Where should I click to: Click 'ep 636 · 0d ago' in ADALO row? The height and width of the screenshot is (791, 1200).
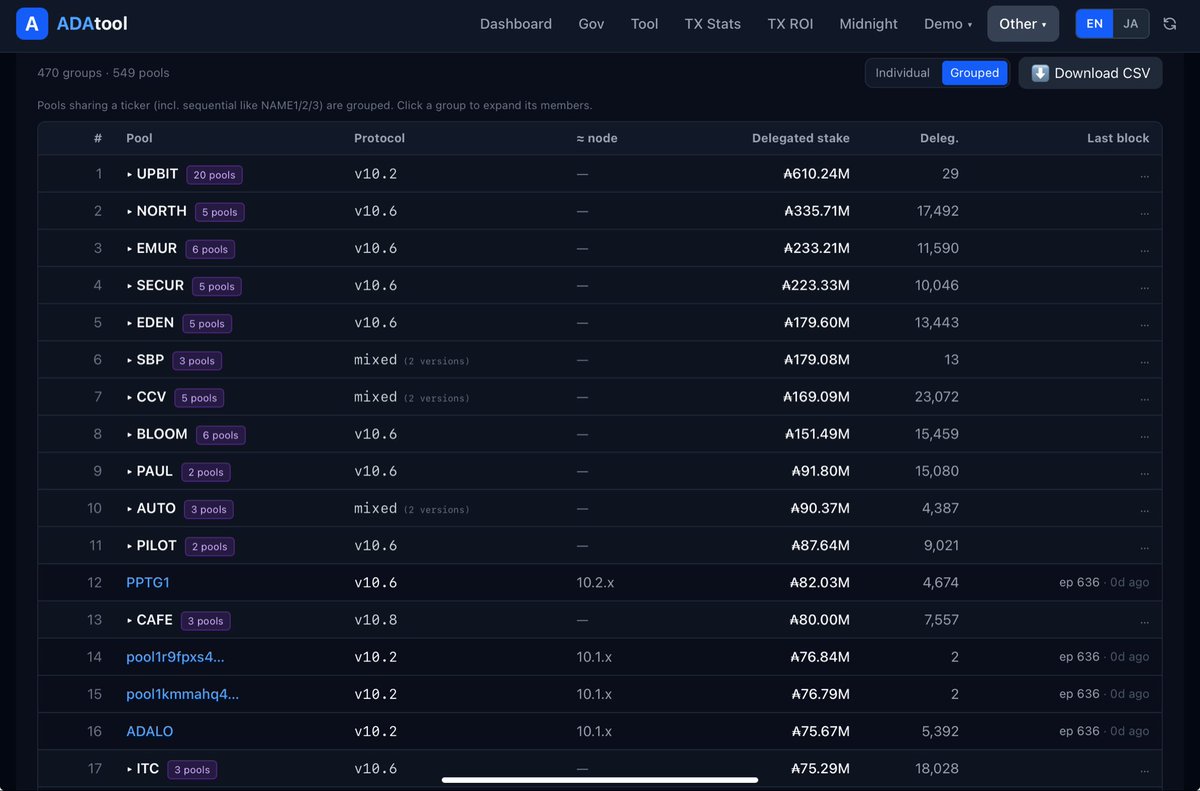(x=1105, y=731)
